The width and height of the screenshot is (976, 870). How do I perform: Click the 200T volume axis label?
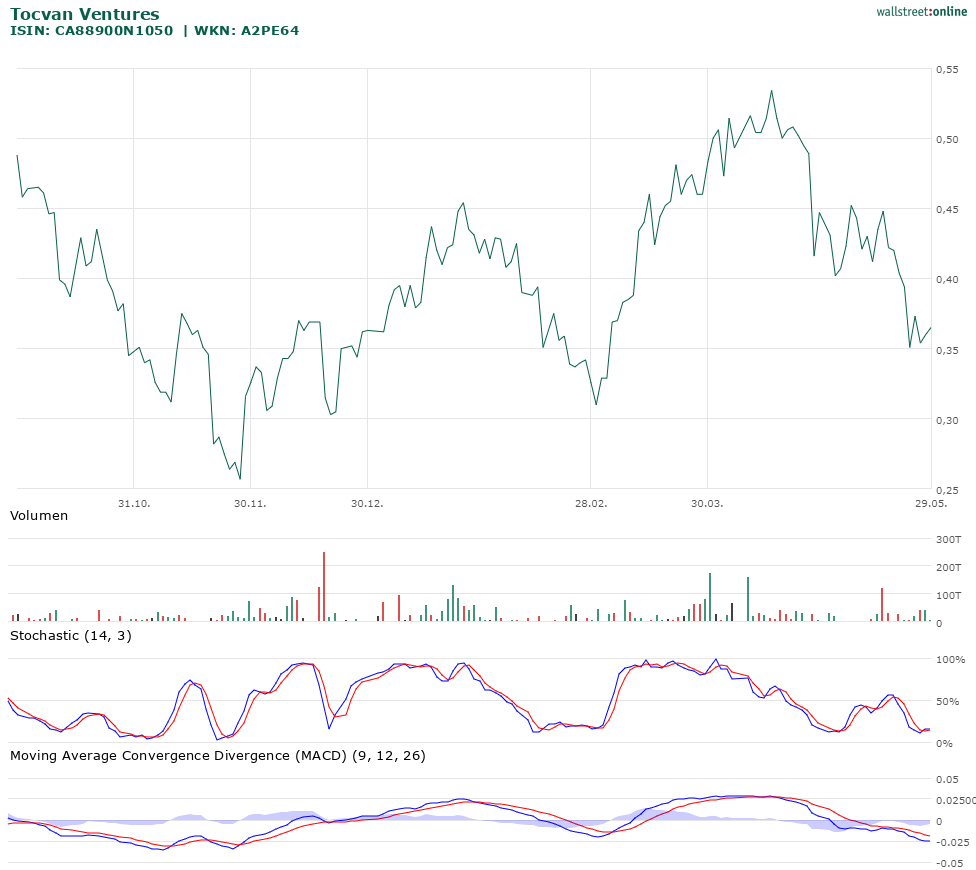tap(949, 568)
